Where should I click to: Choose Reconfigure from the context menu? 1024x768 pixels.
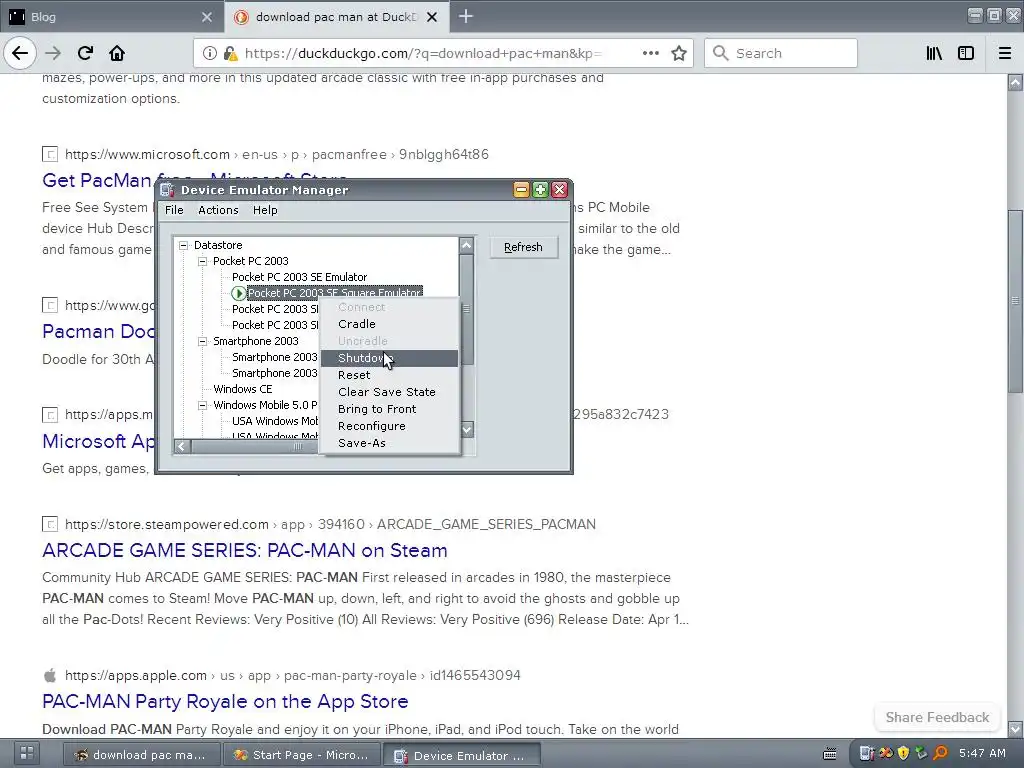click(x=389, y=426)
